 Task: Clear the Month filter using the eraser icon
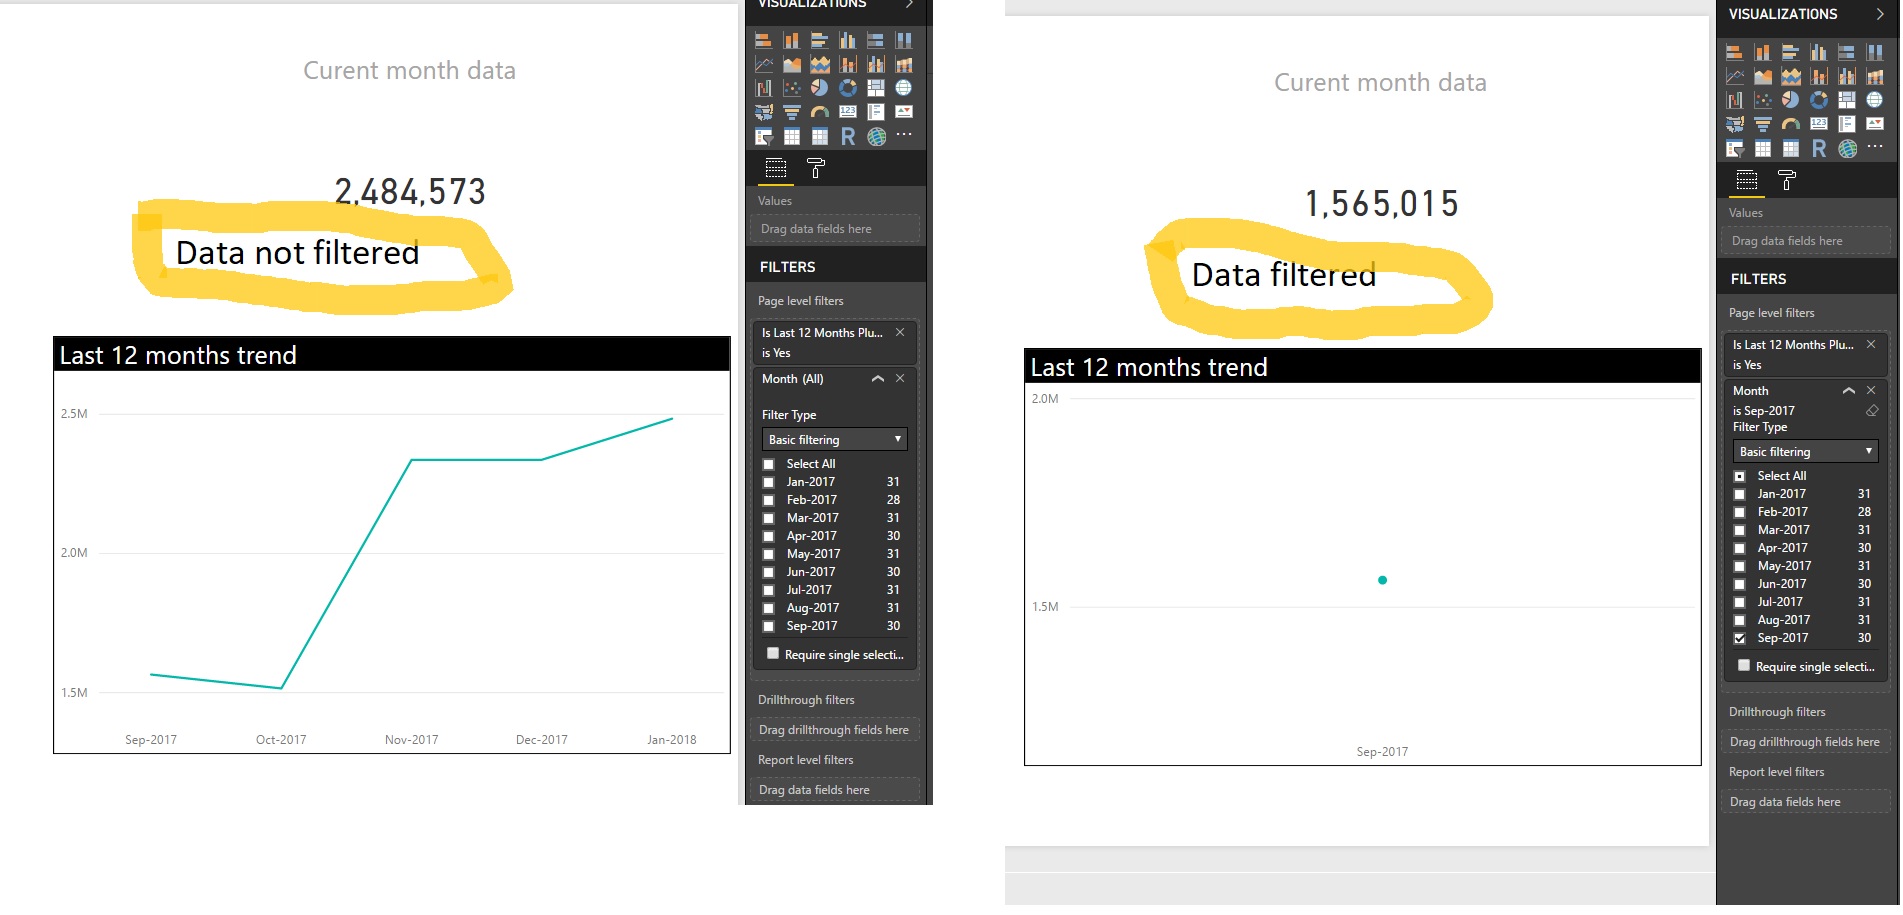pyautogui.click(x=1872, y=411)
